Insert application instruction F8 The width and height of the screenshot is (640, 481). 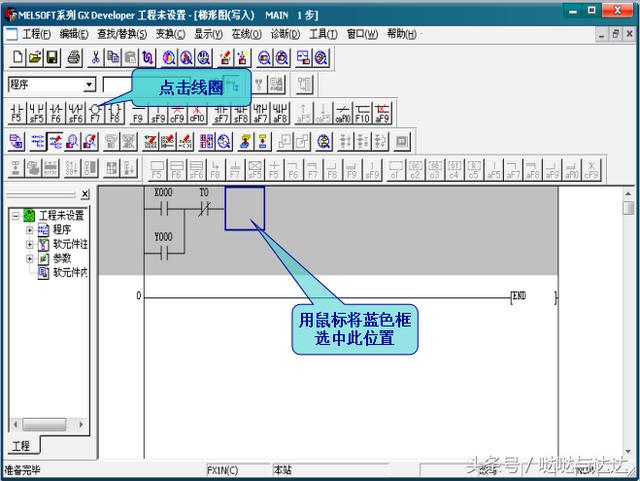115,113
